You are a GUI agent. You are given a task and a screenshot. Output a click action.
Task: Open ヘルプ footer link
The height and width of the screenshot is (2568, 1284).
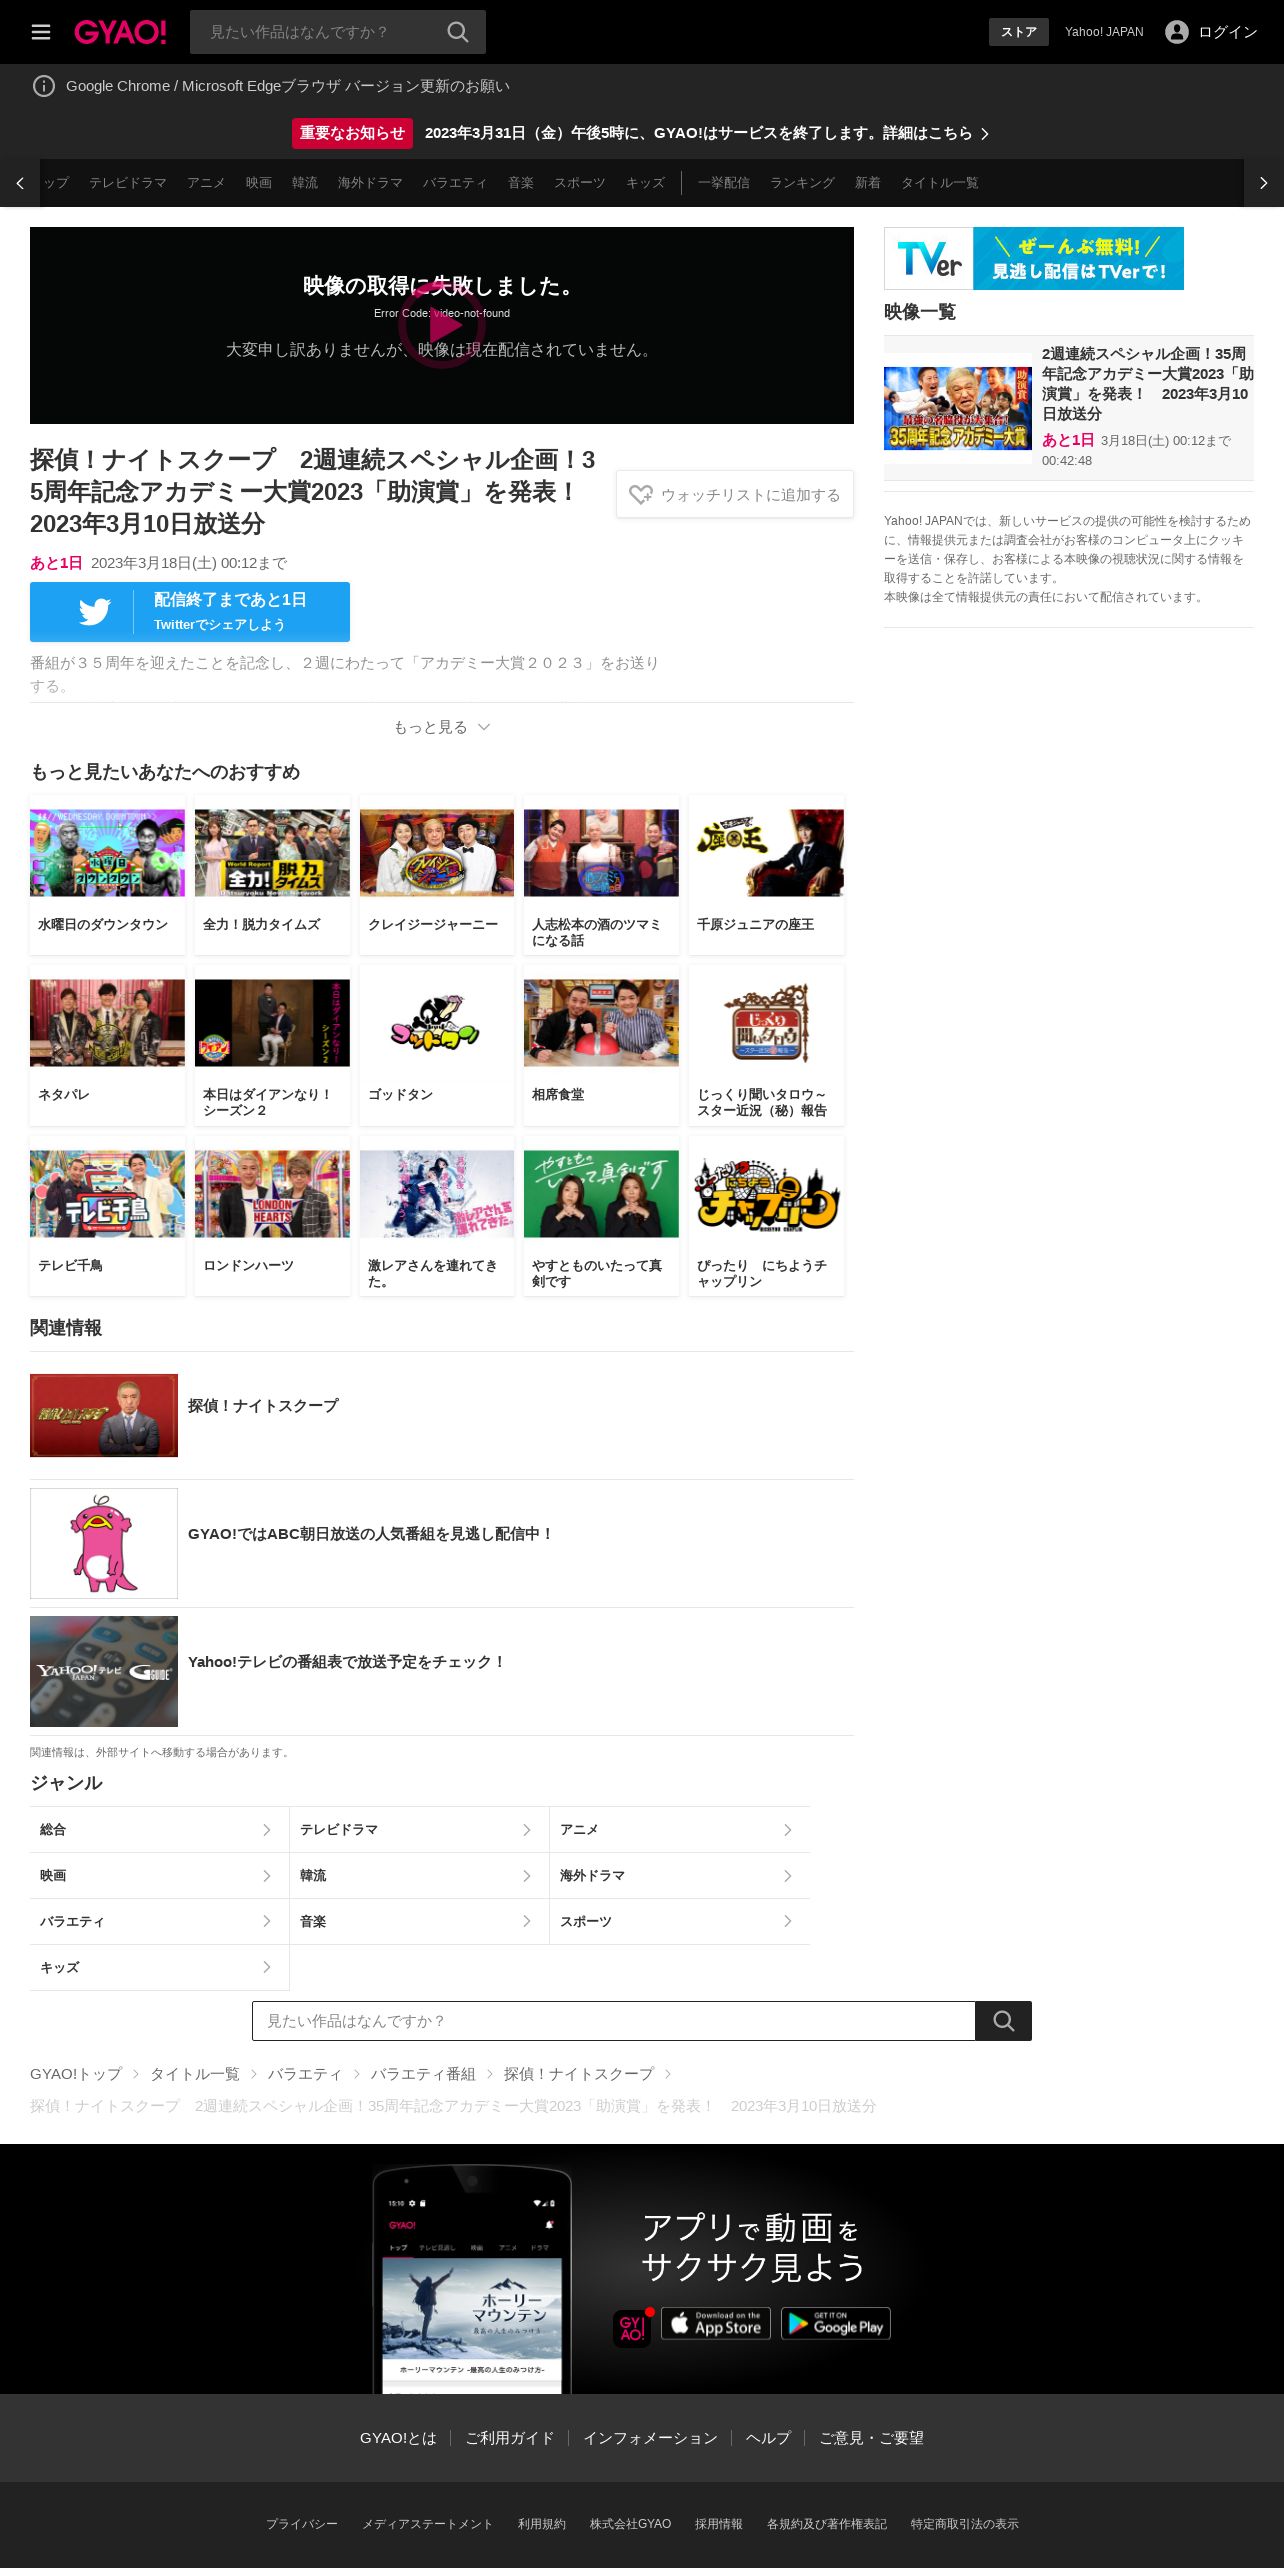click(x=768, y=2438)
